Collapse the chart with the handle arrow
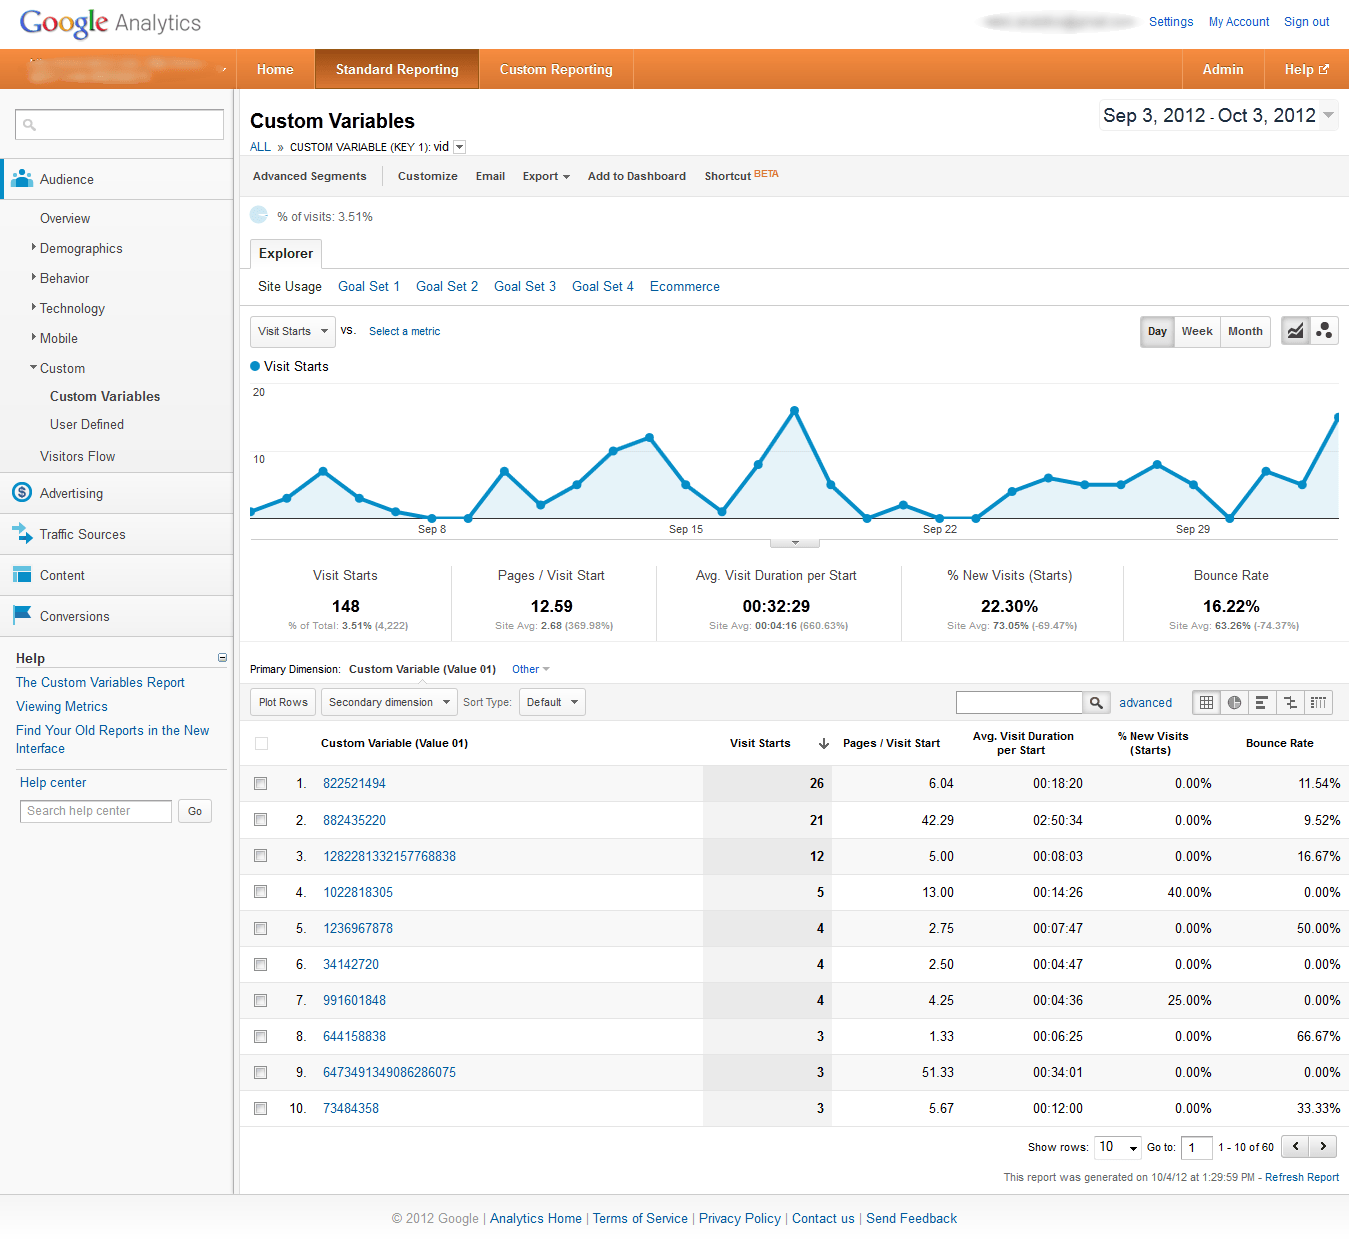Image resolution: width=1349 pixels, height=1241 pixels. [x=795, y=543]
